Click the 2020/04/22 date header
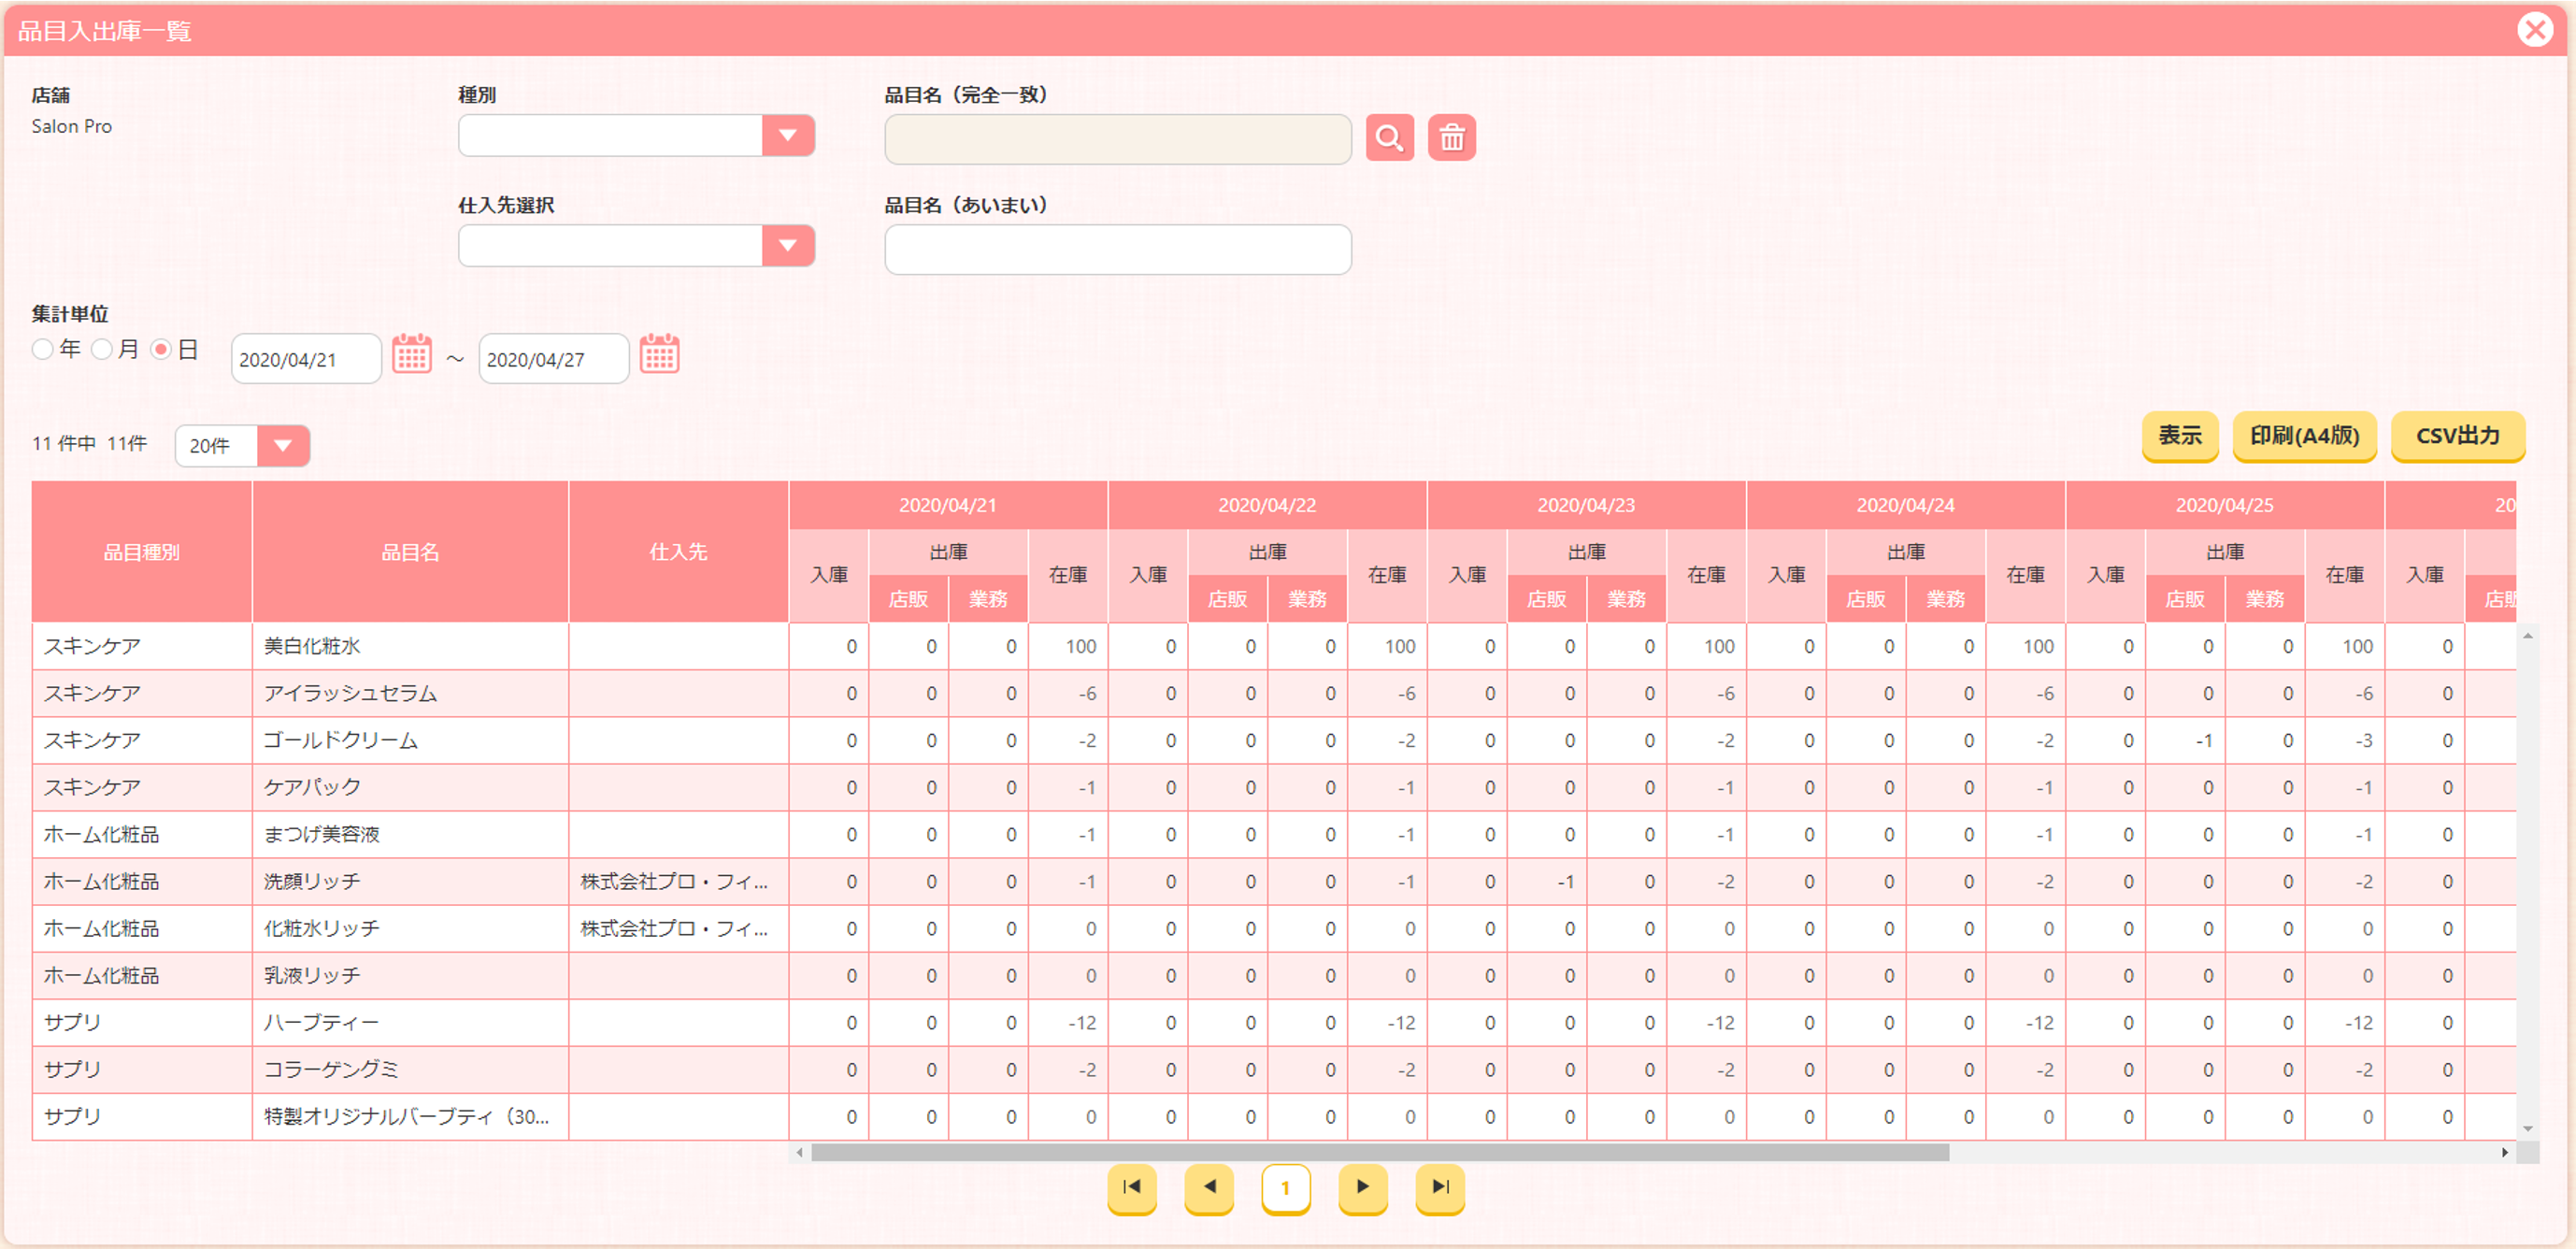The height and width of the screenshot is (1249, 2576). tap(1267, 505)
